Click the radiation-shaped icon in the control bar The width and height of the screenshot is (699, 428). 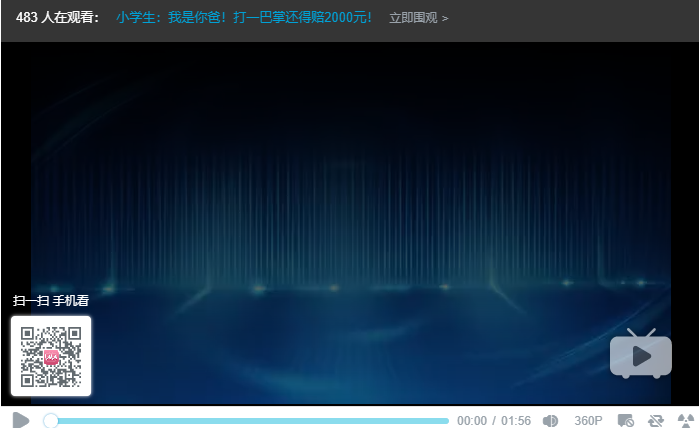pyautogui.click(x=686, y=420)
